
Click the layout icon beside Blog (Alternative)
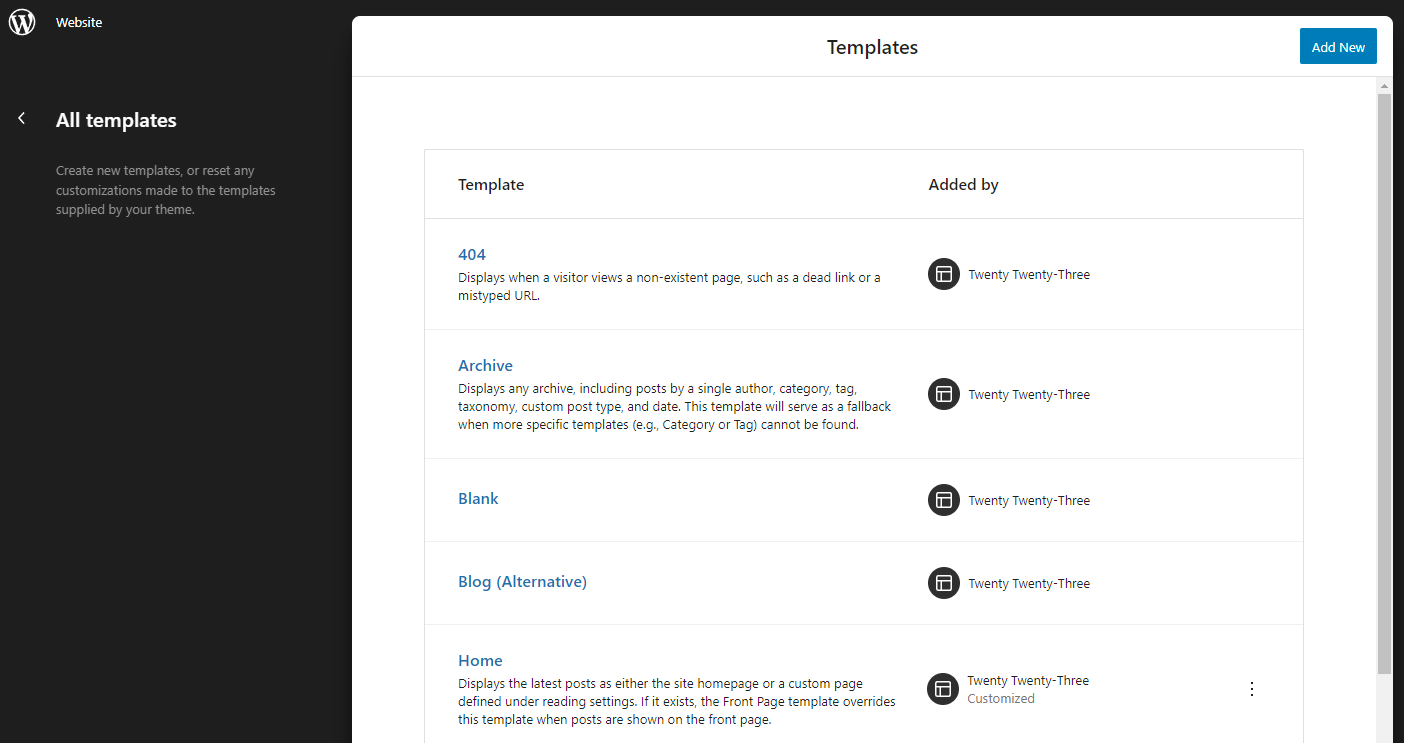coord(943,583)
